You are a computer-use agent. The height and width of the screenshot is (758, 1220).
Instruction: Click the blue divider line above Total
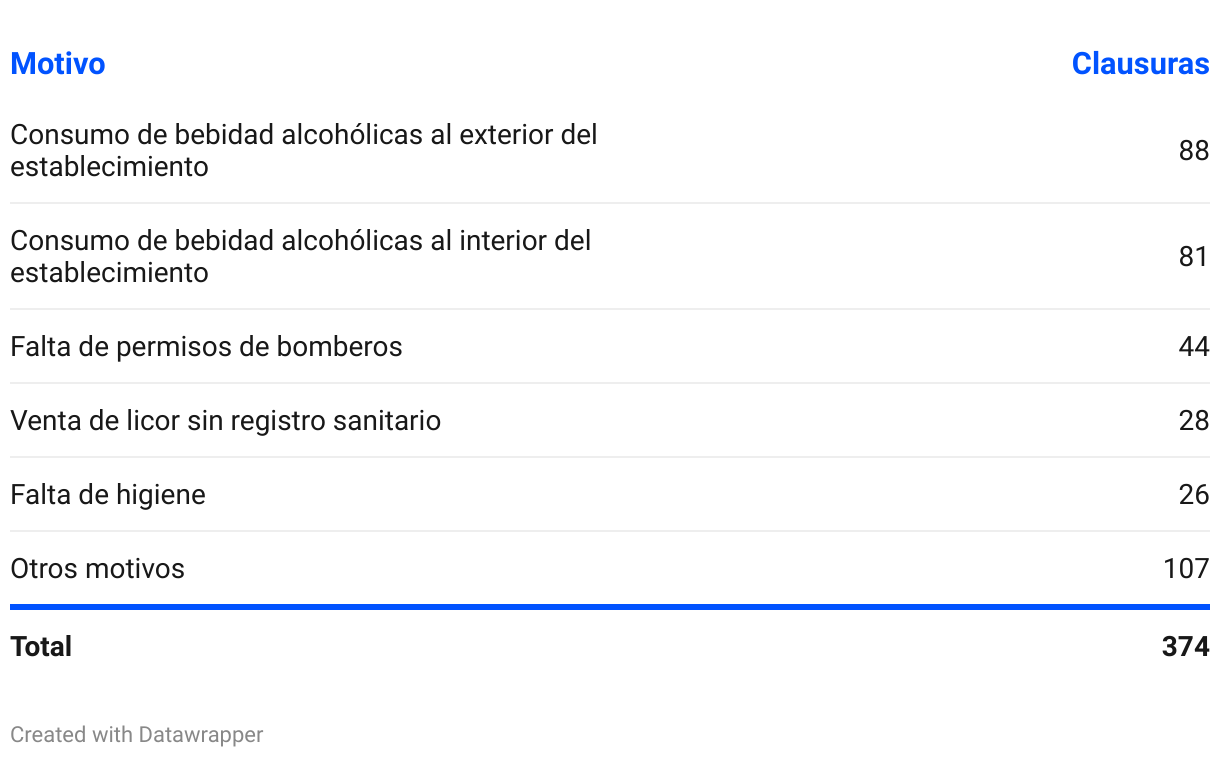(x=610, y=607)
